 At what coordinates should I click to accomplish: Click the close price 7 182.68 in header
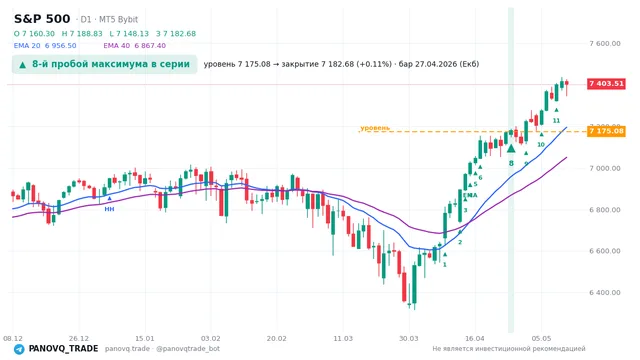click(176, 33)
